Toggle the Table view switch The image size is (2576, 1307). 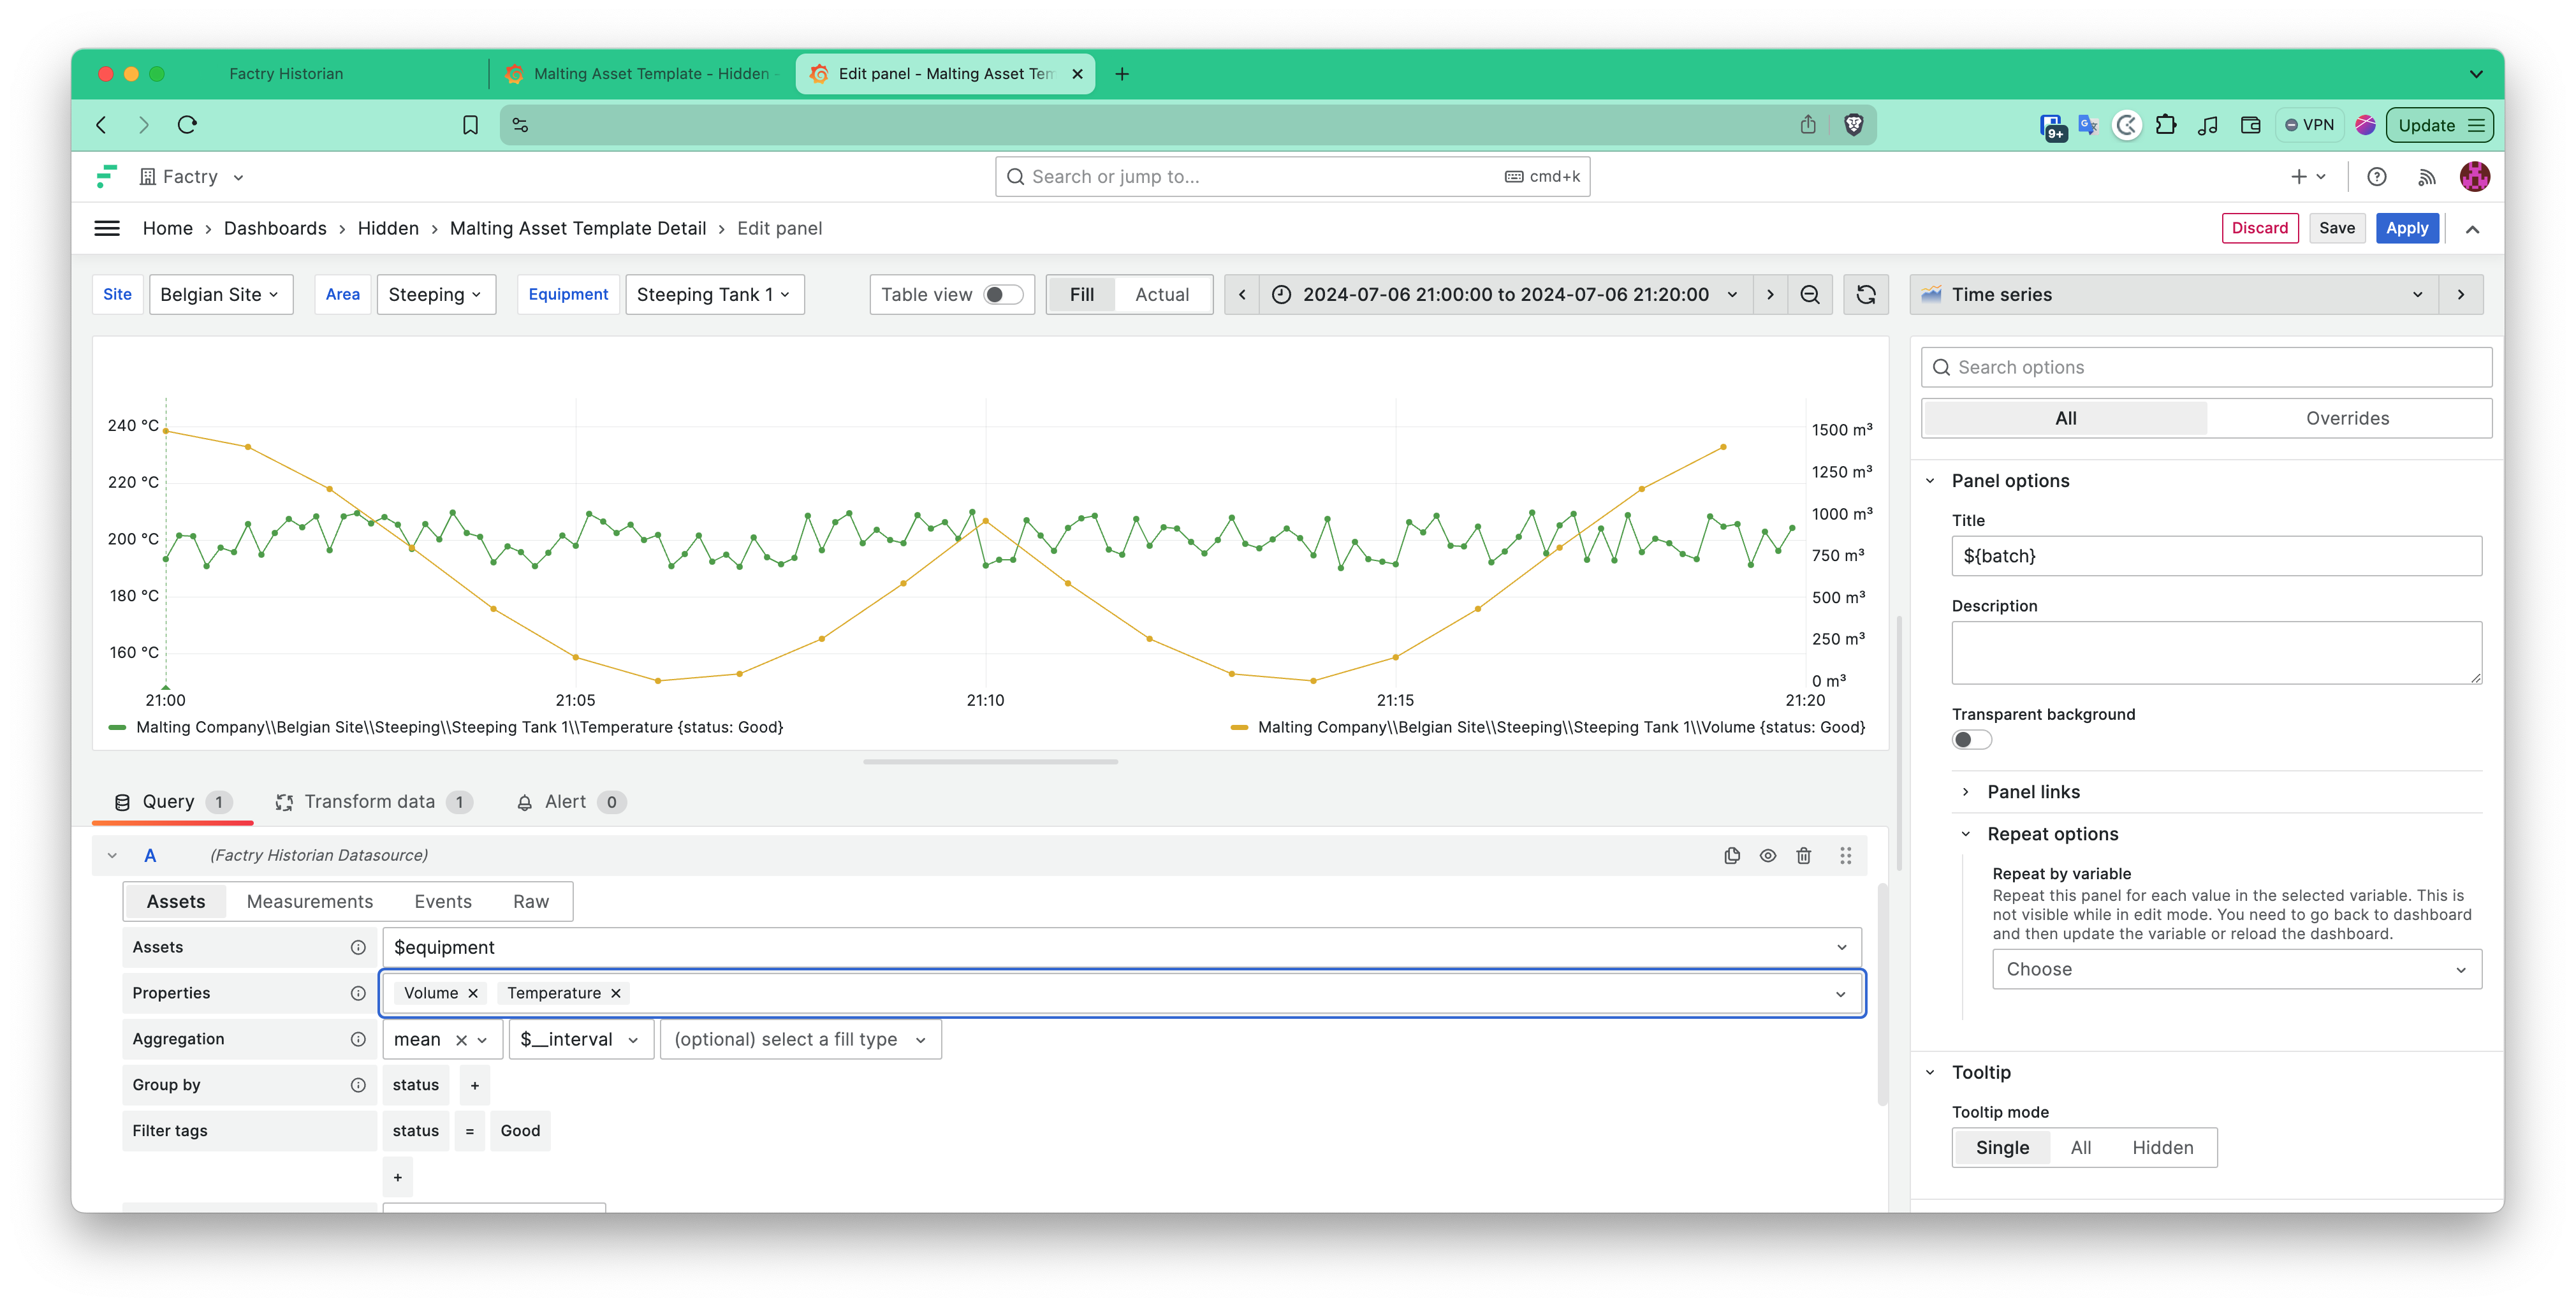point(1004,294)
